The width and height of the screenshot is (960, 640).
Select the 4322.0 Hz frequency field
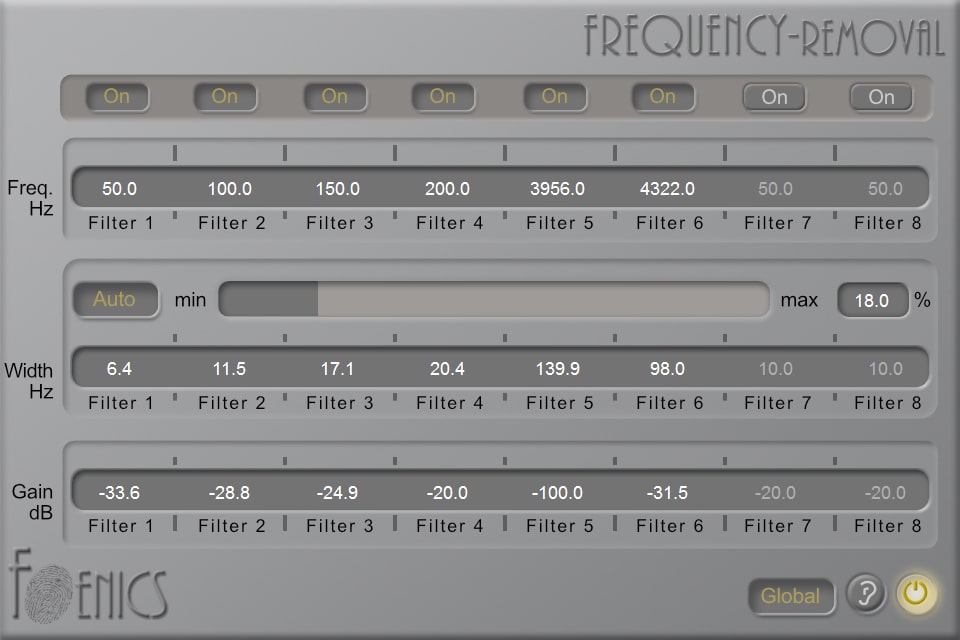666,188
